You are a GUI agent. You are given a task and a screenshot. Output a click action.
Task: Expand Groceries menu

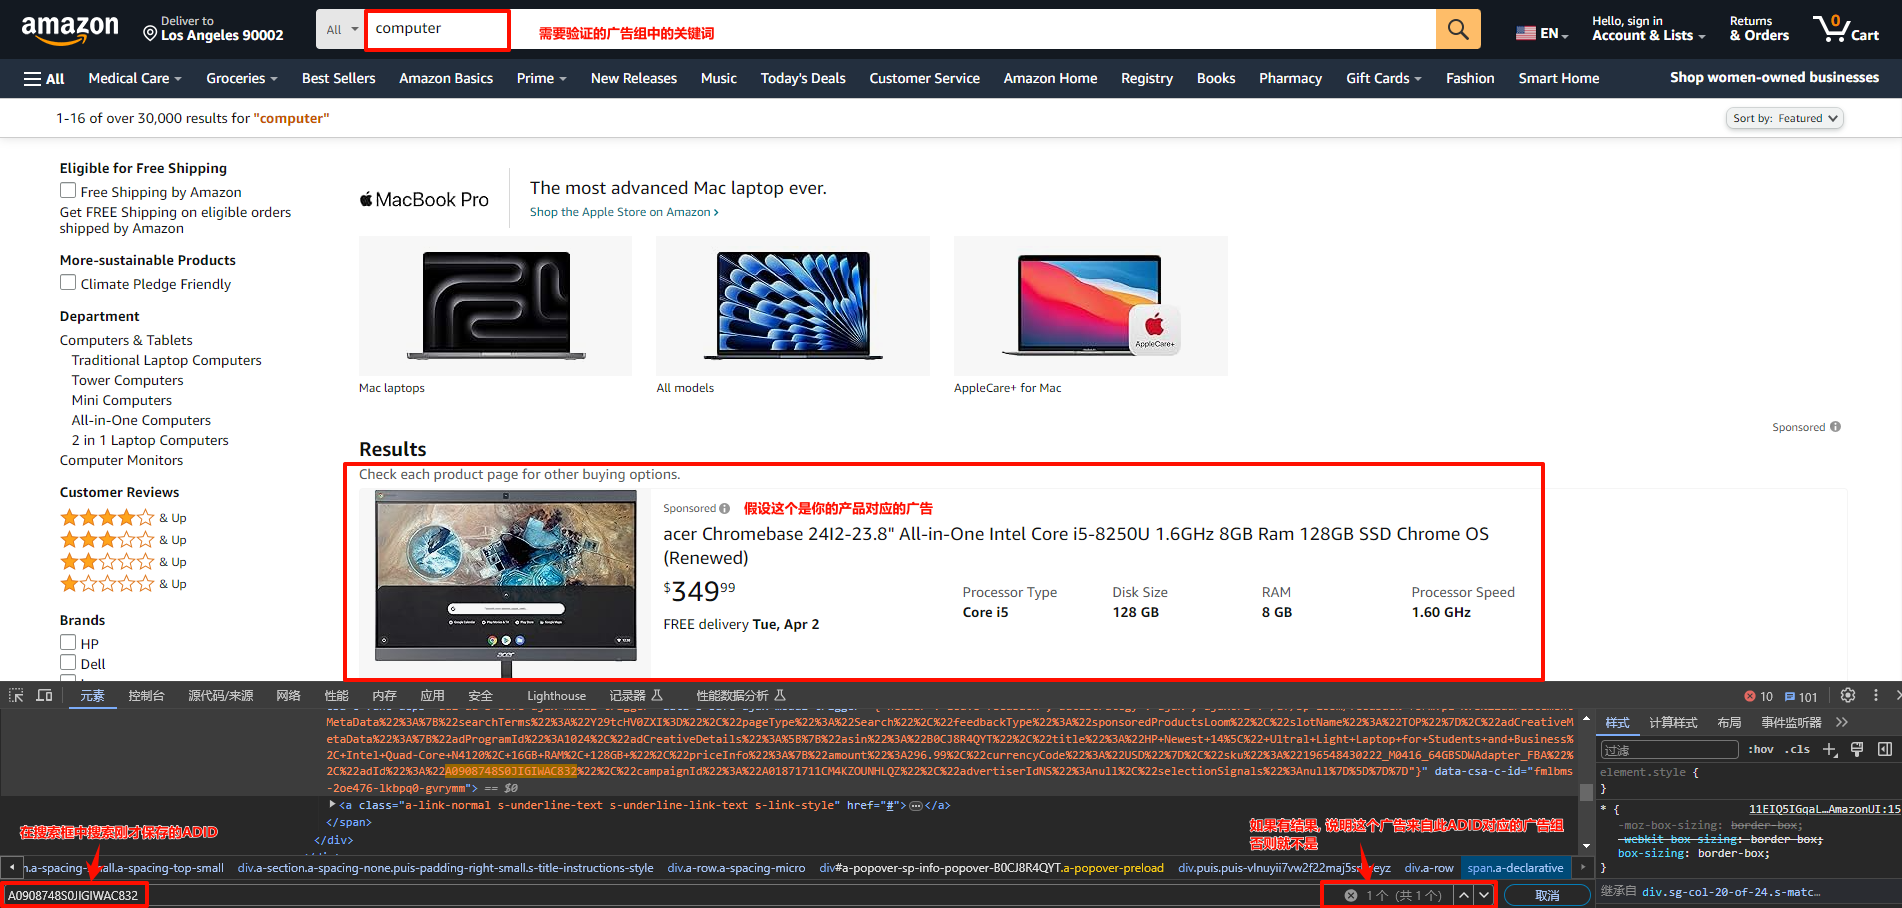(242, 78)
